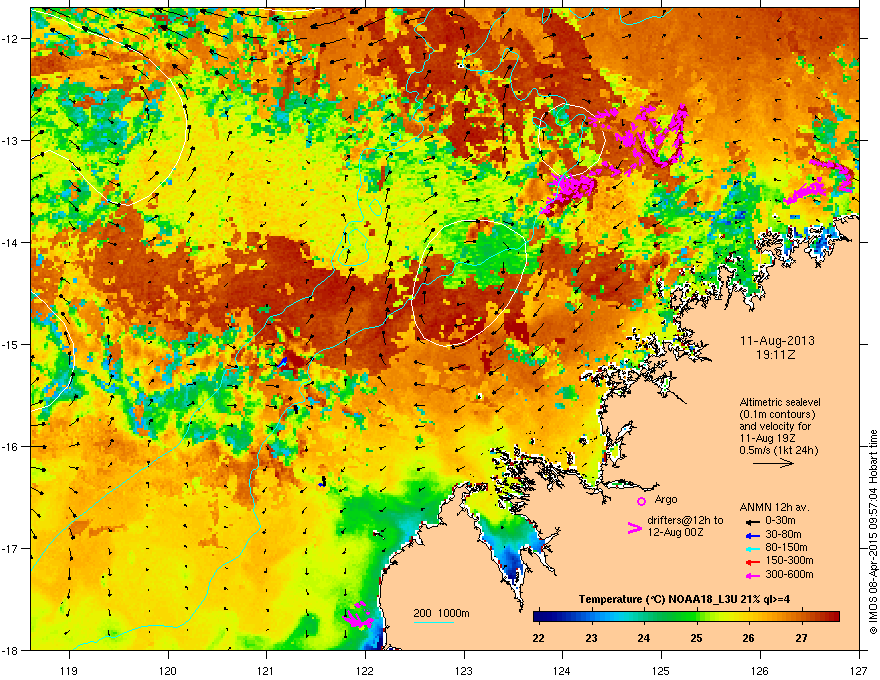Select the black 0-30m arrow in legend
Viewport: 880px width, 680px height.
[x=753, y=521]
